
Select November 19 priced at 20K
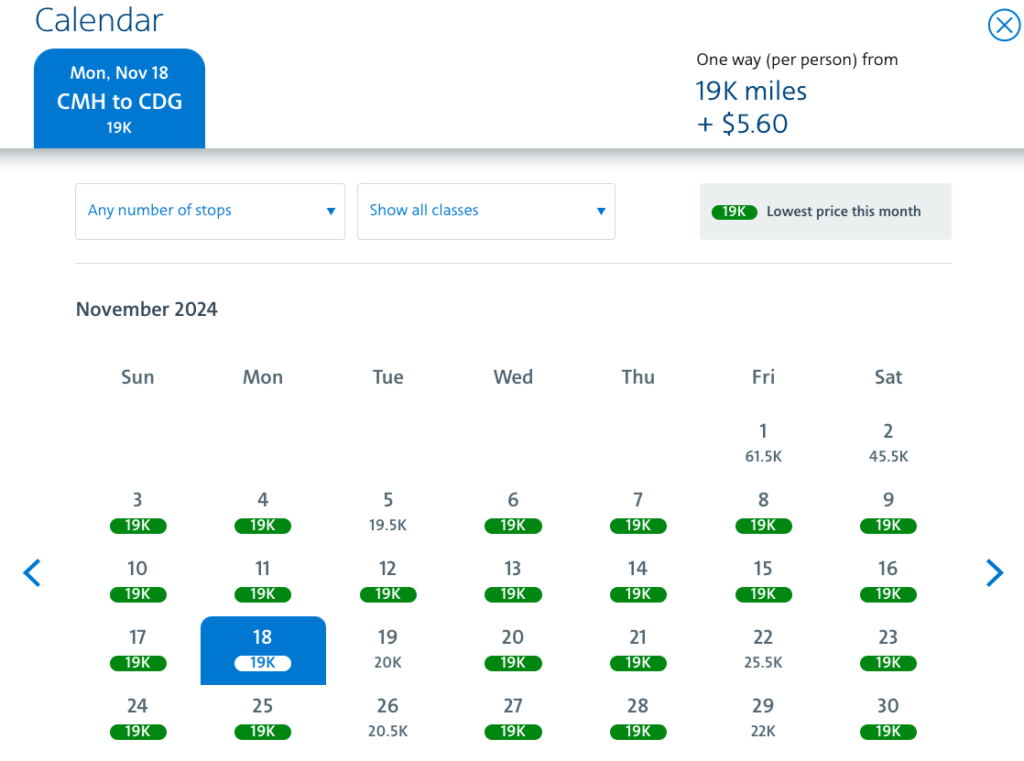(387, 649)
